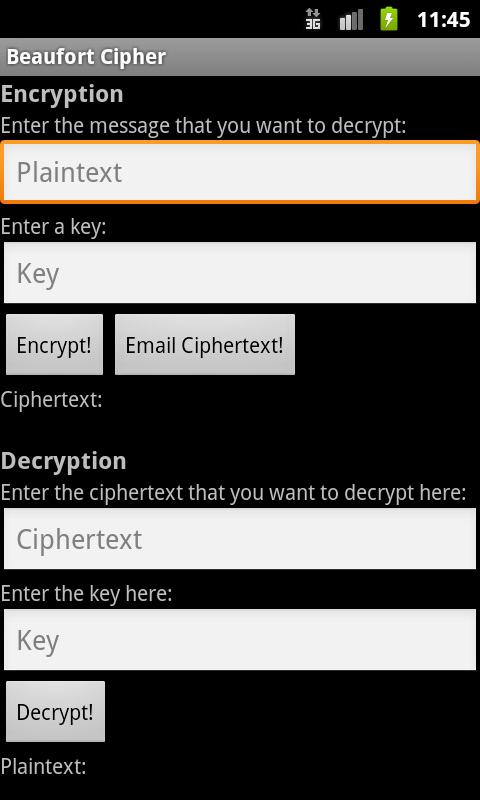Click the Encrypt! button
The width and height of the screenshot is (480, 800).
(54, 344)
